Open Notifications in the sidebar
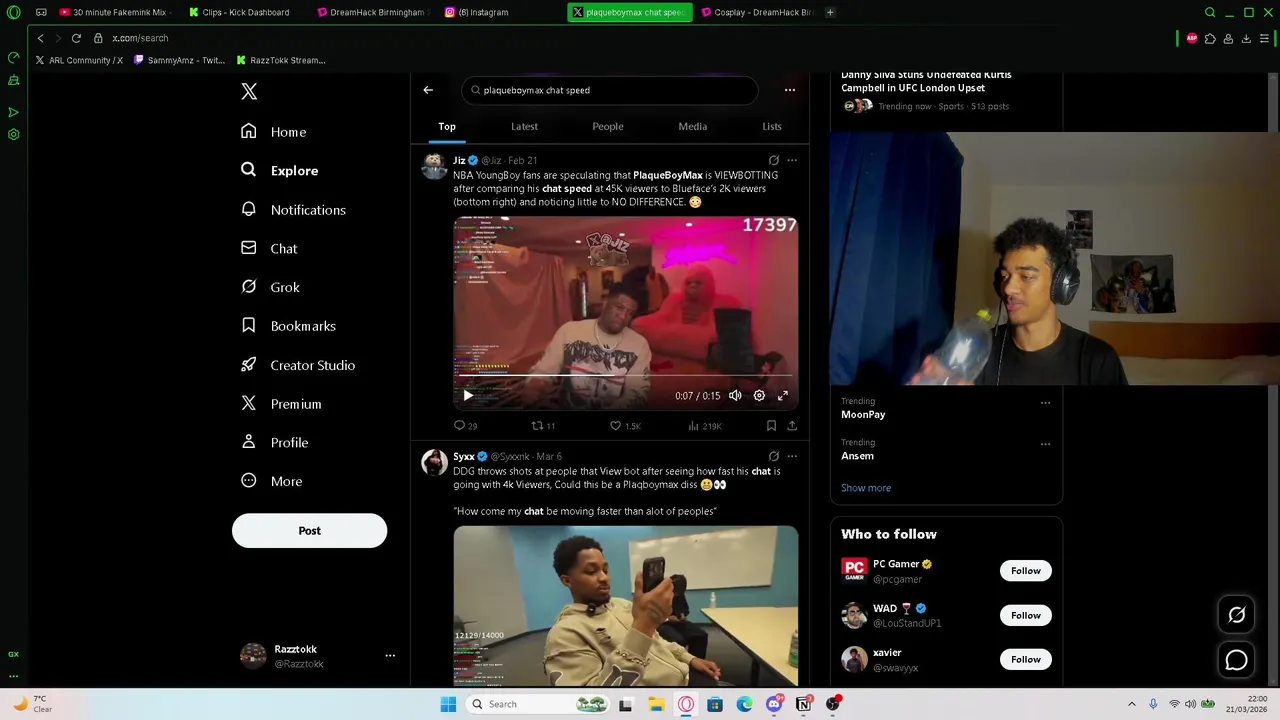Viewport: 1280px width, 720px height. coord(293,210)
